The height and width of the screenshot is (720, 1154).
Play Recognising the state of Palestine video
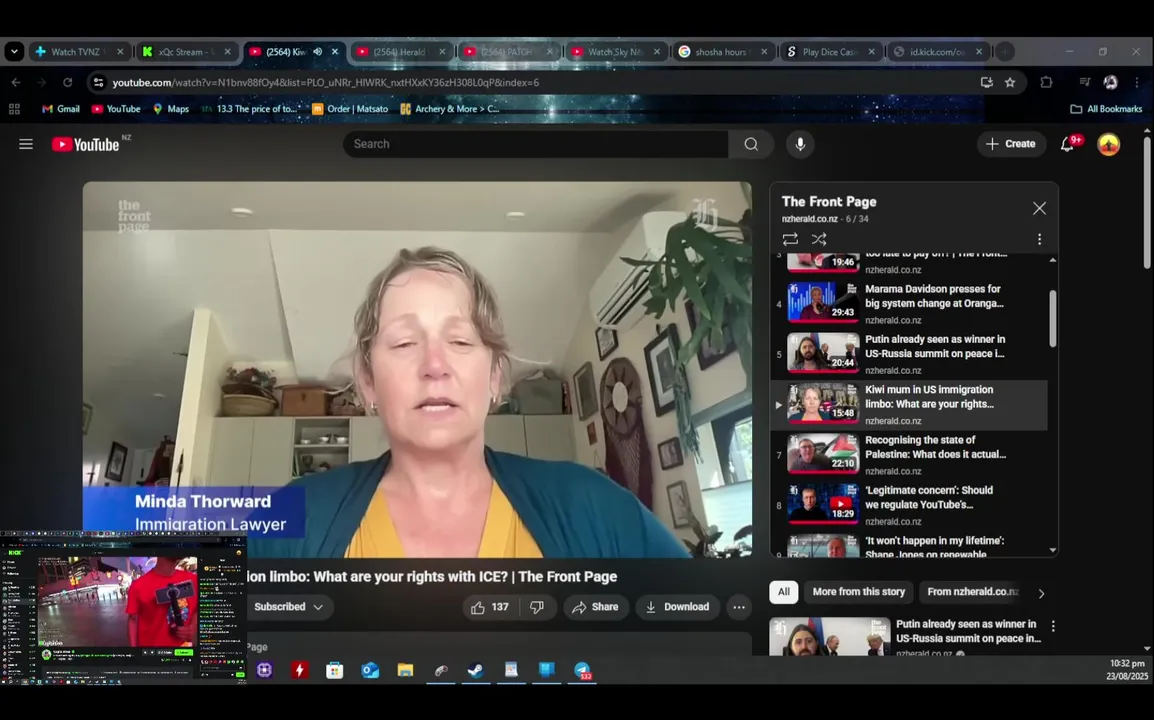pyautogui.click(x=908, y=454)
